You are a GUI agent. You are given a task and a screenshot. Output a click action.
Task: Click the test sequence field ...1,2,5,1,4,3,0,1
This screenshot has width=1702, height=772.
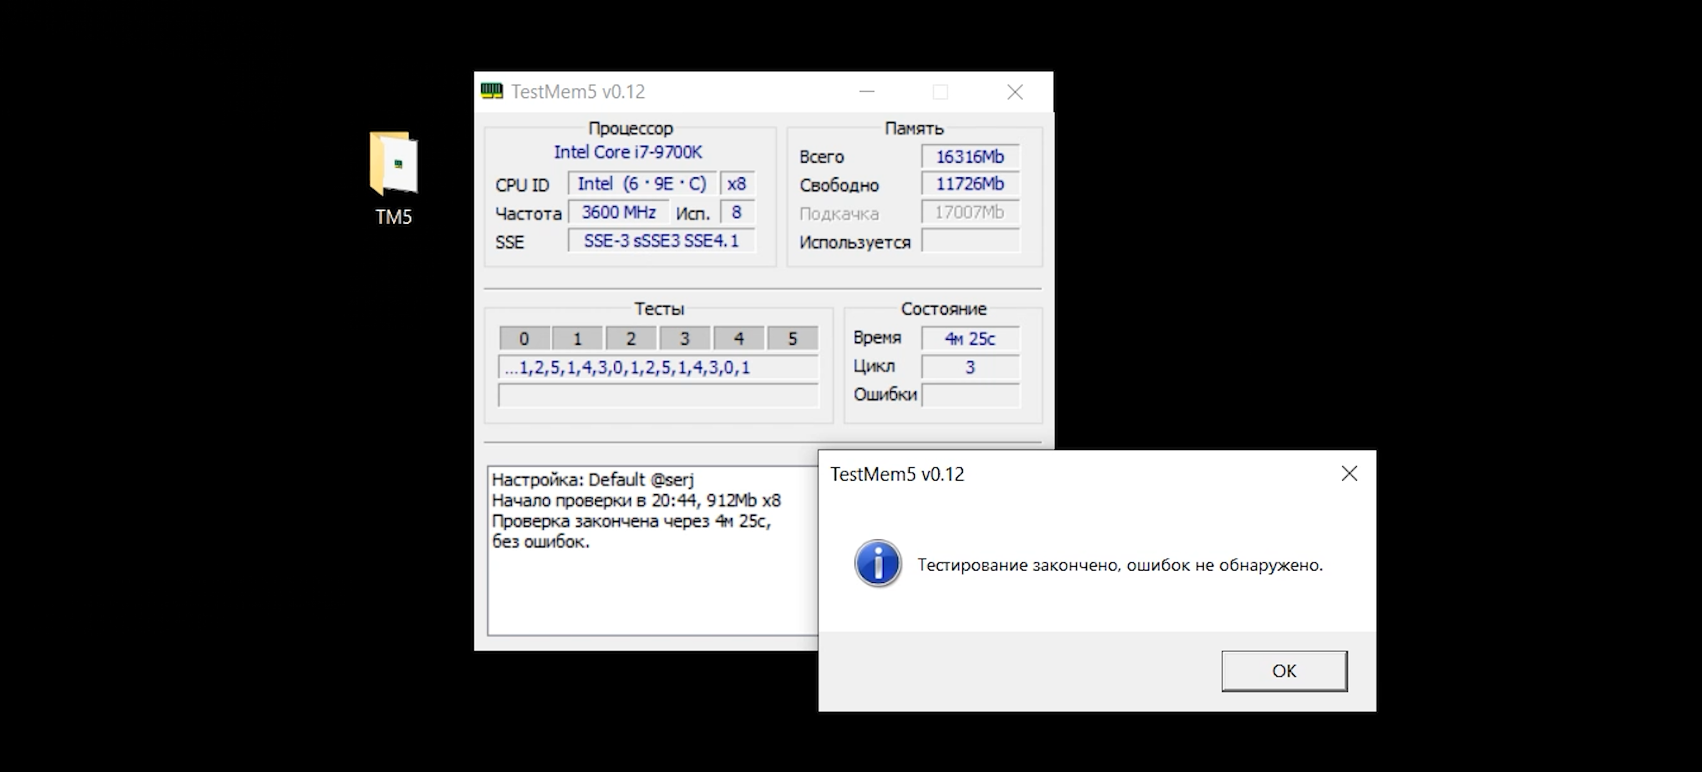click(658, 368)
